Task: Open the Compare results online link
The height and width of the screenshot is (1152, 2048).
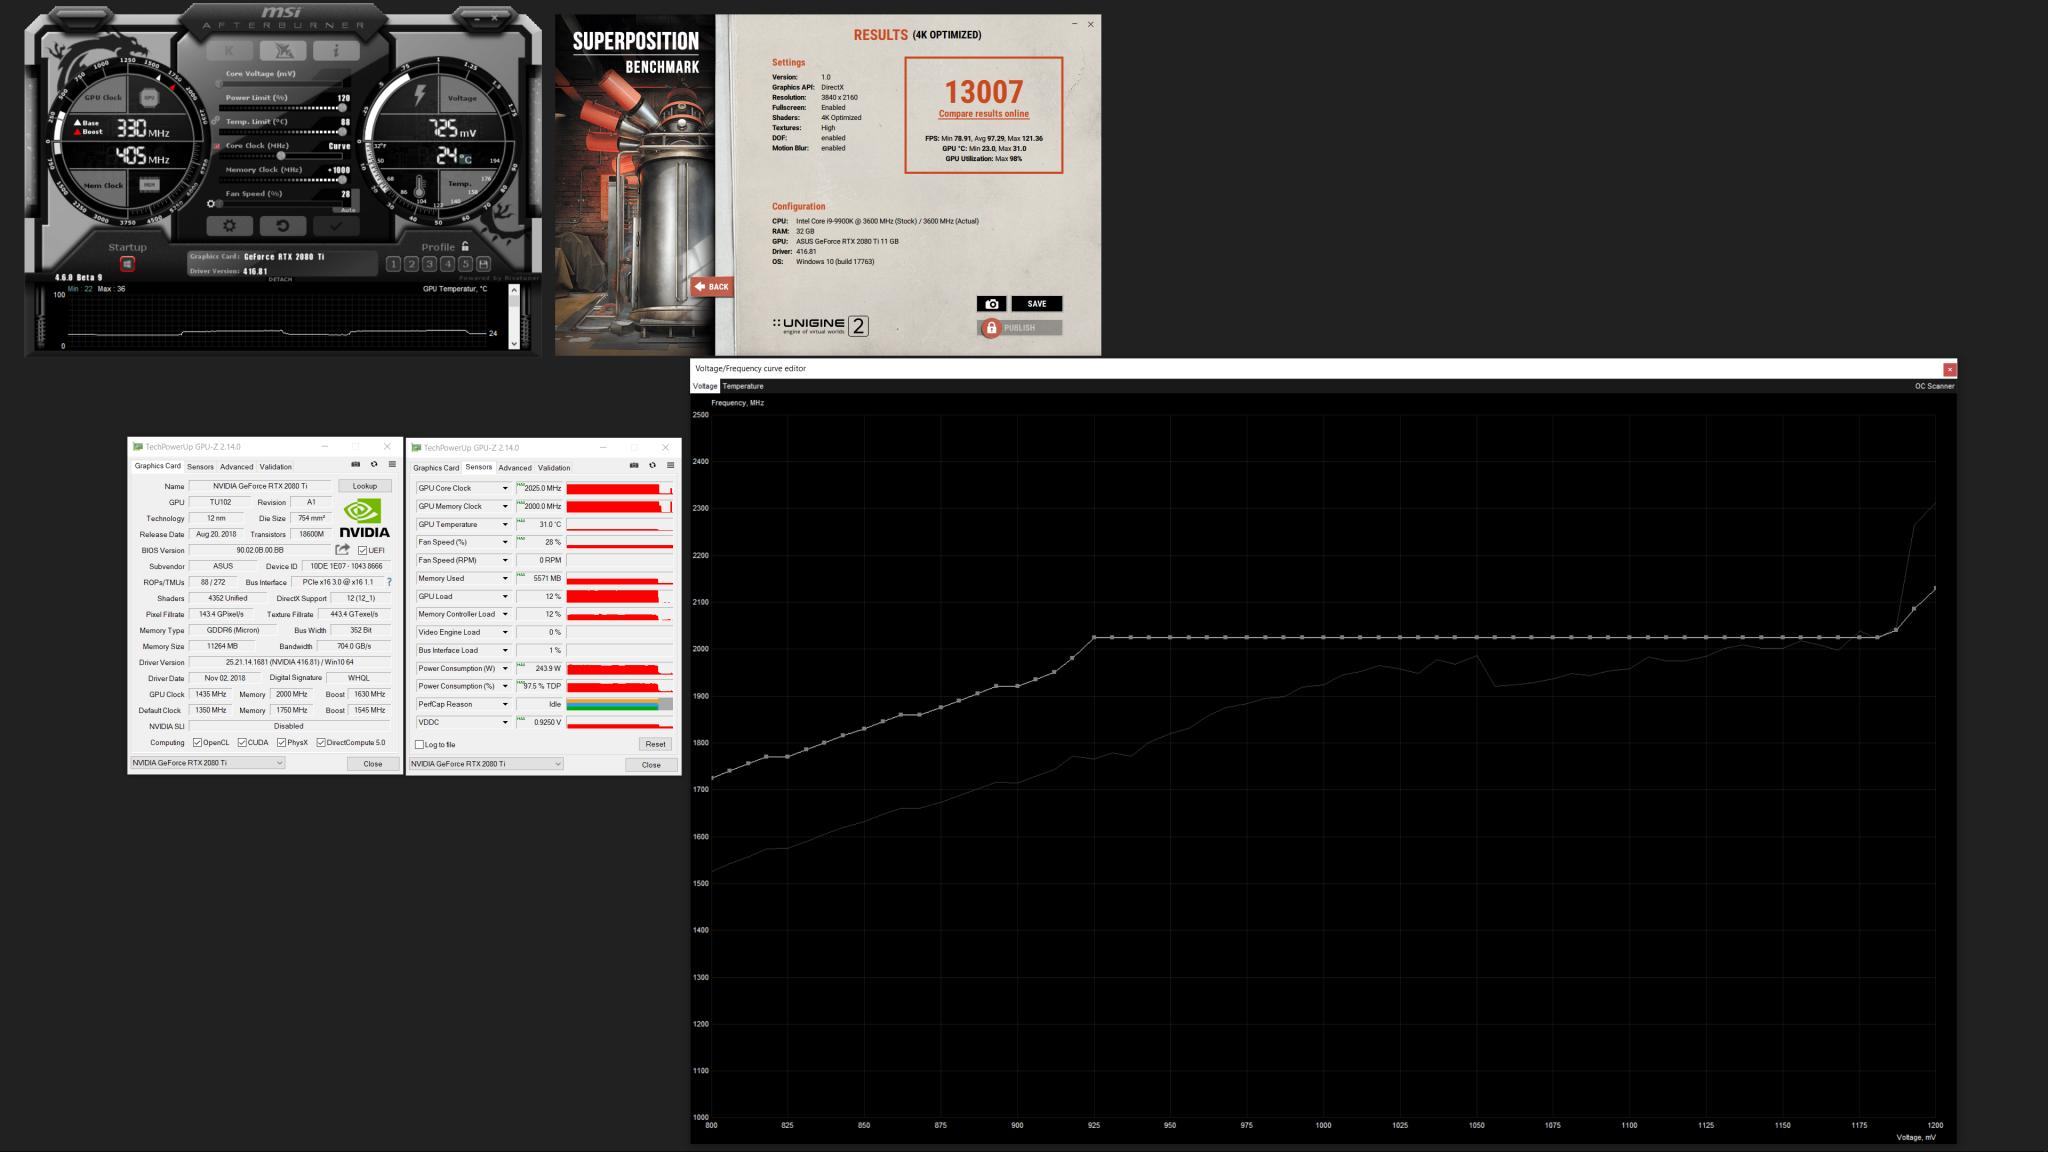Action: tap(983, 114)
